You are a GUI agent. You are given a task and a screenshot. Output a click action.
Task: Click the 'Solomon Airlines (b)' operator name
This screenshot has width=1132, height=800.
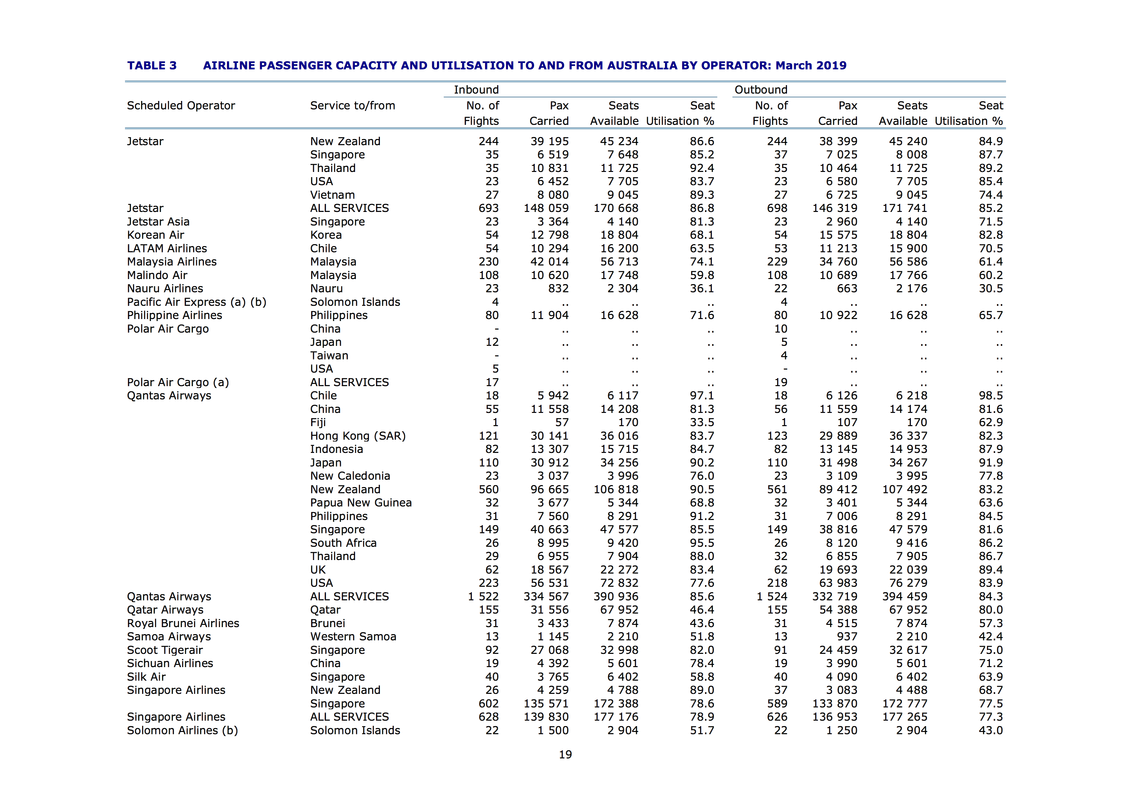[183, 730]
